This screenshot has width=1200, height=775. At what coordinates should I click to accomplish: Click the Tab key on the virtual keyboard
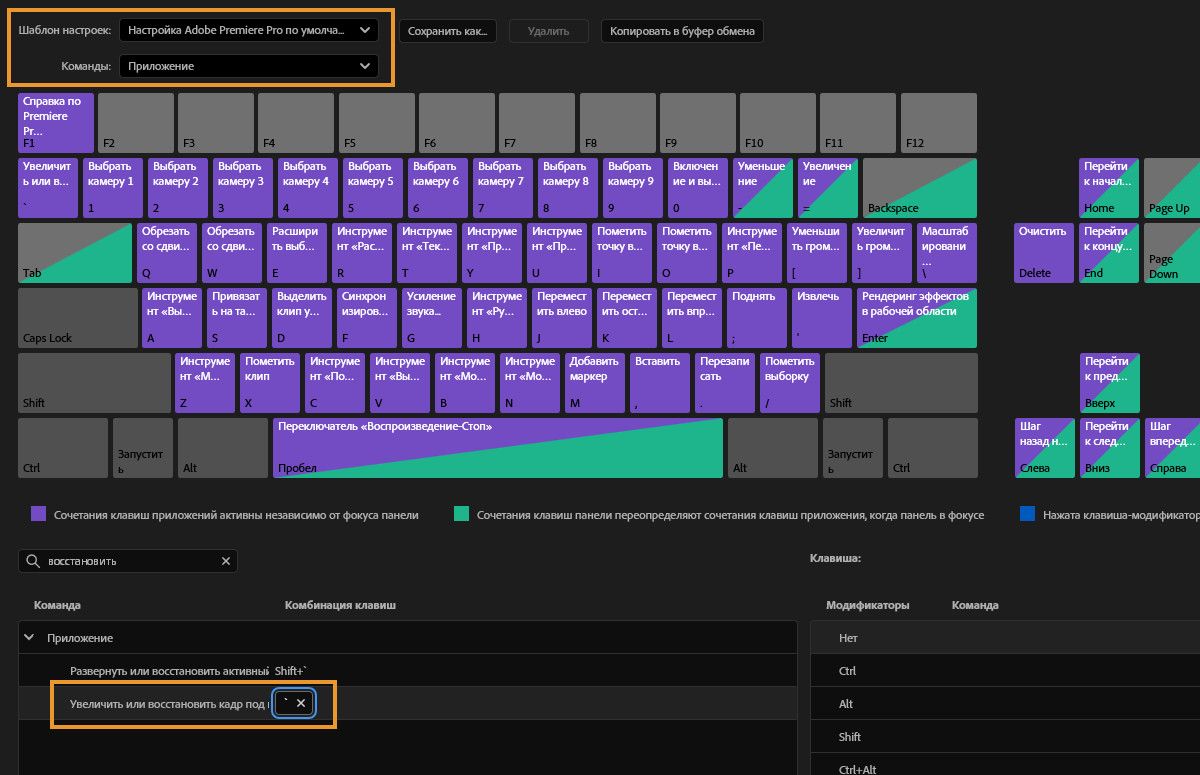tap(75, 252)
